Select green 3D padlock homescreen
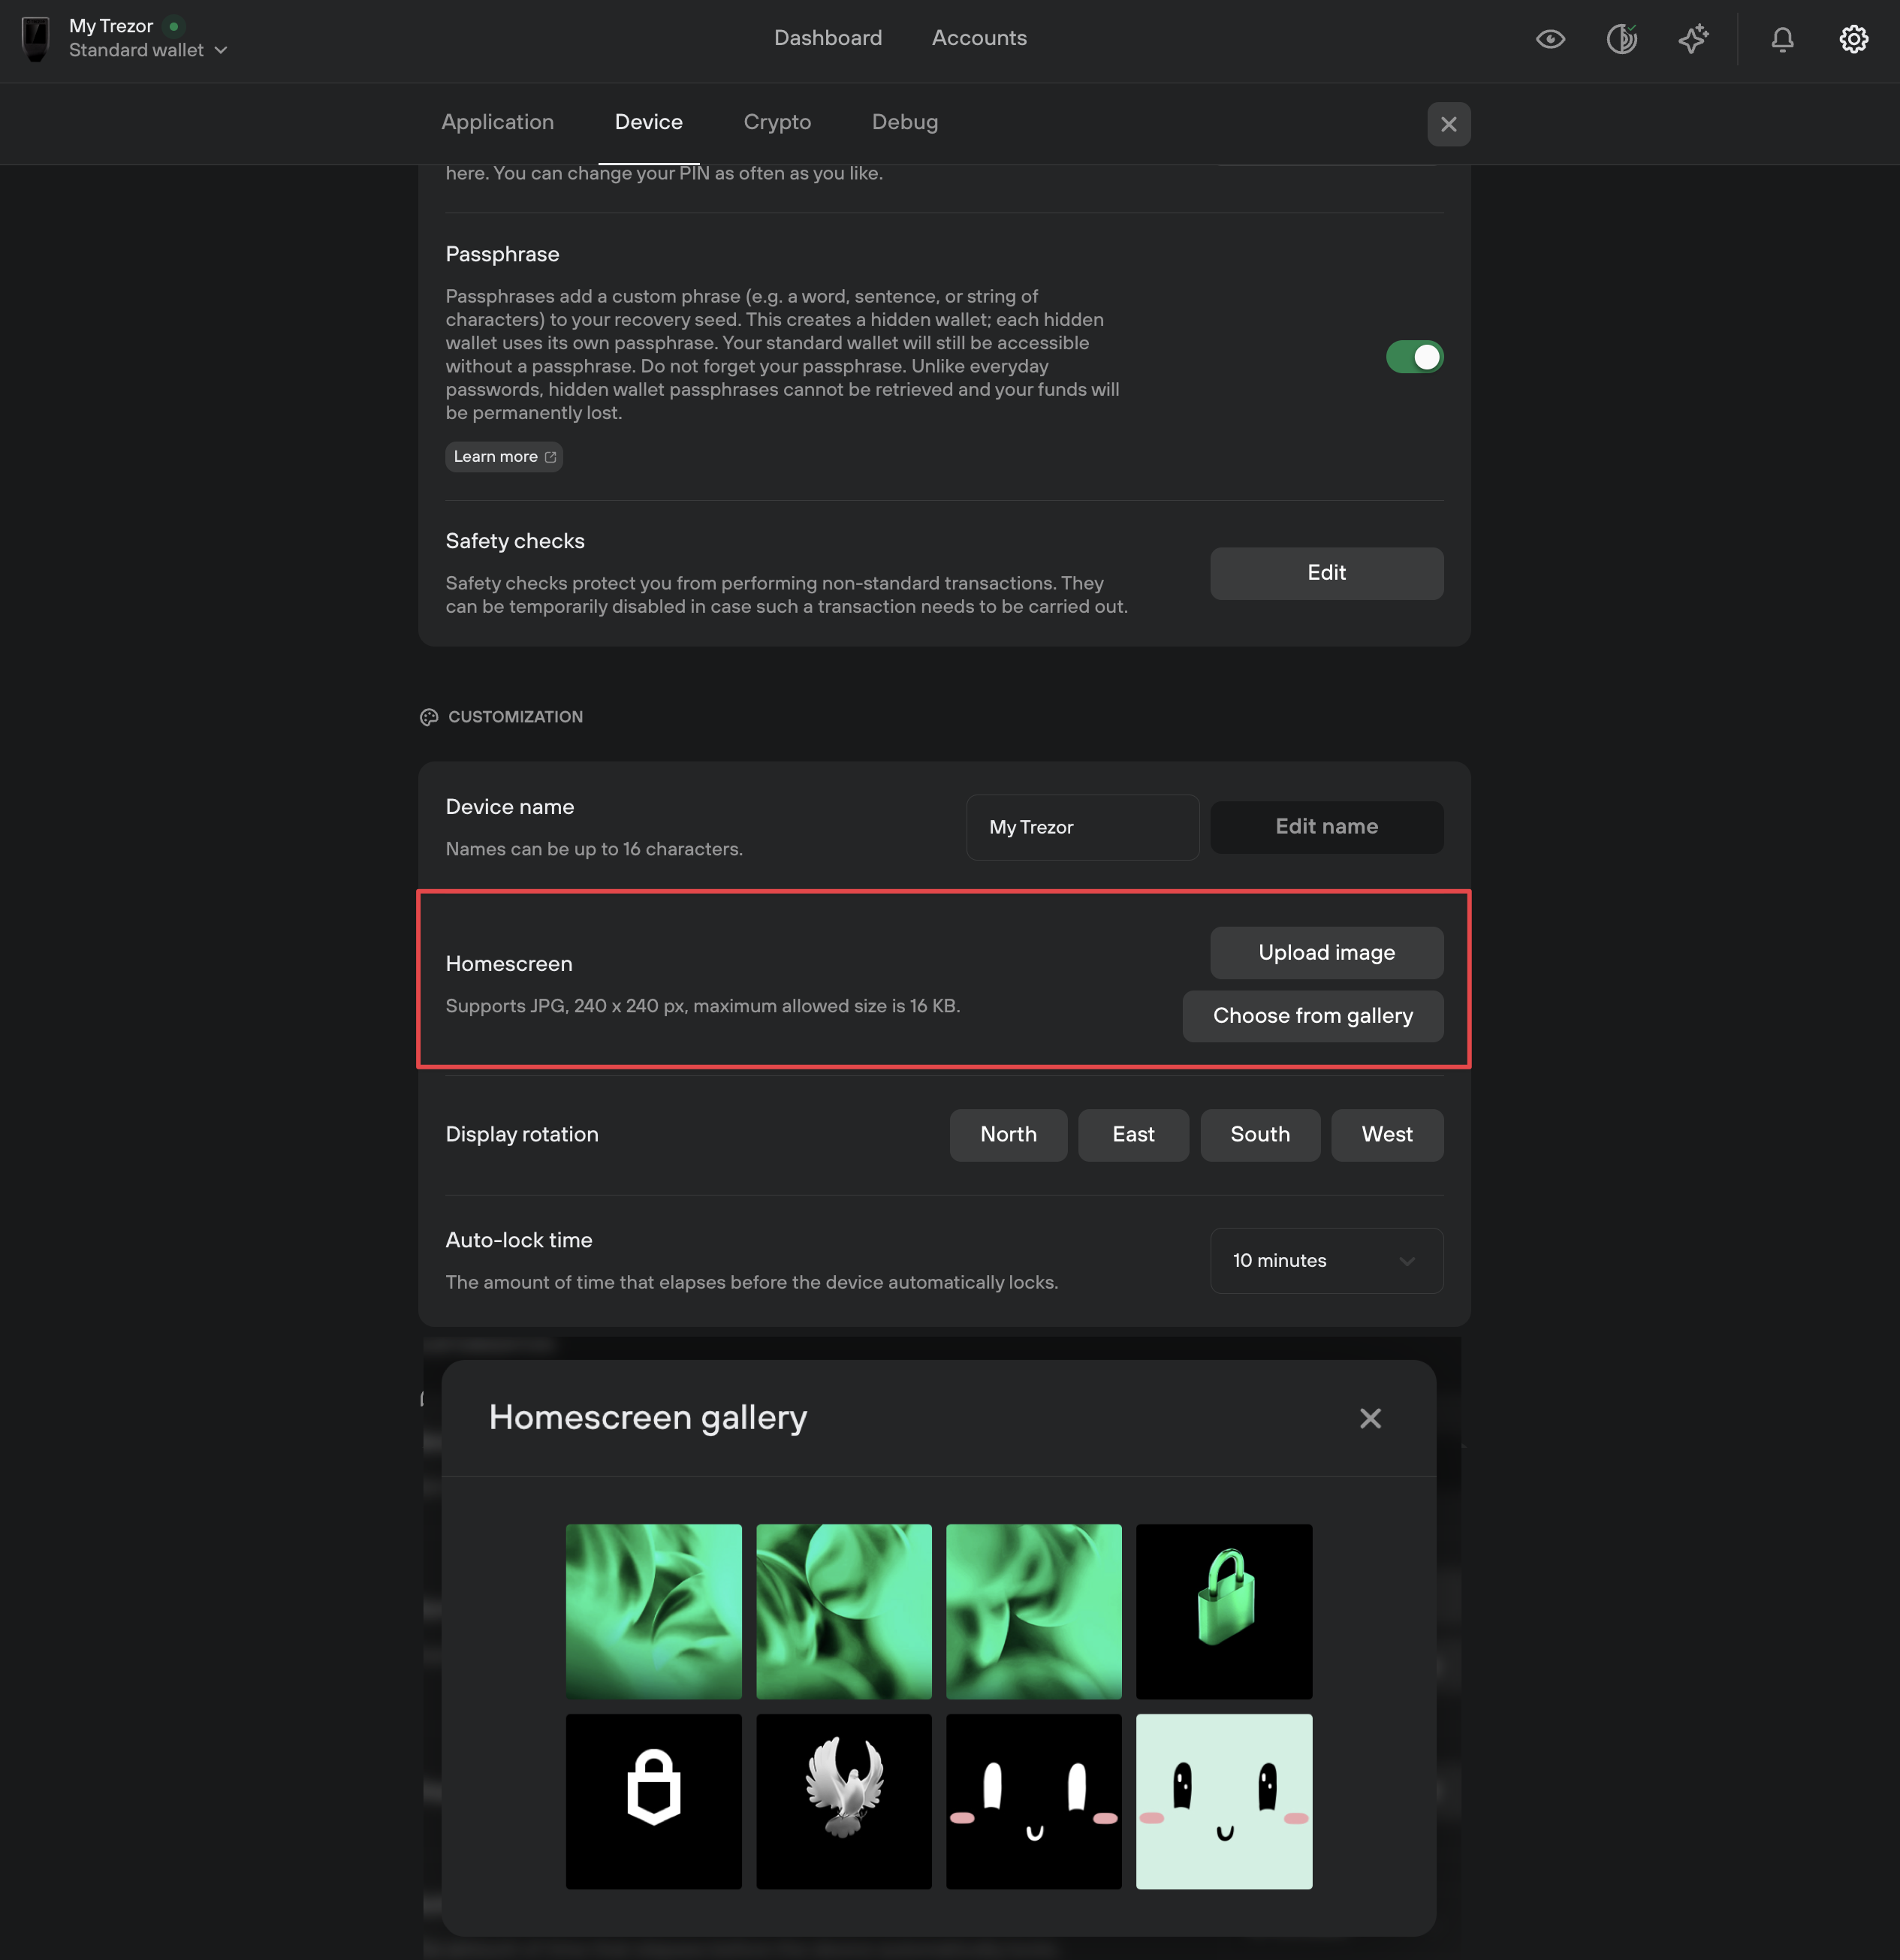This screenshot has height=1960, width=1900. [x=1224, y=1611]
